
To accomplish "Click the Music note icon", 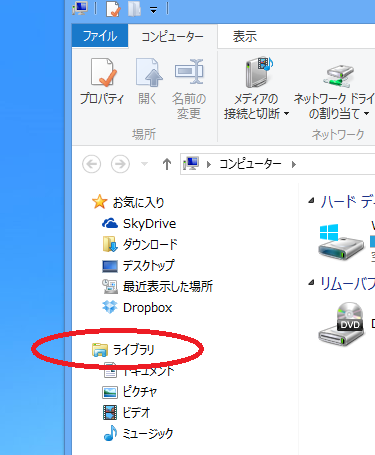I will point(110,433).
